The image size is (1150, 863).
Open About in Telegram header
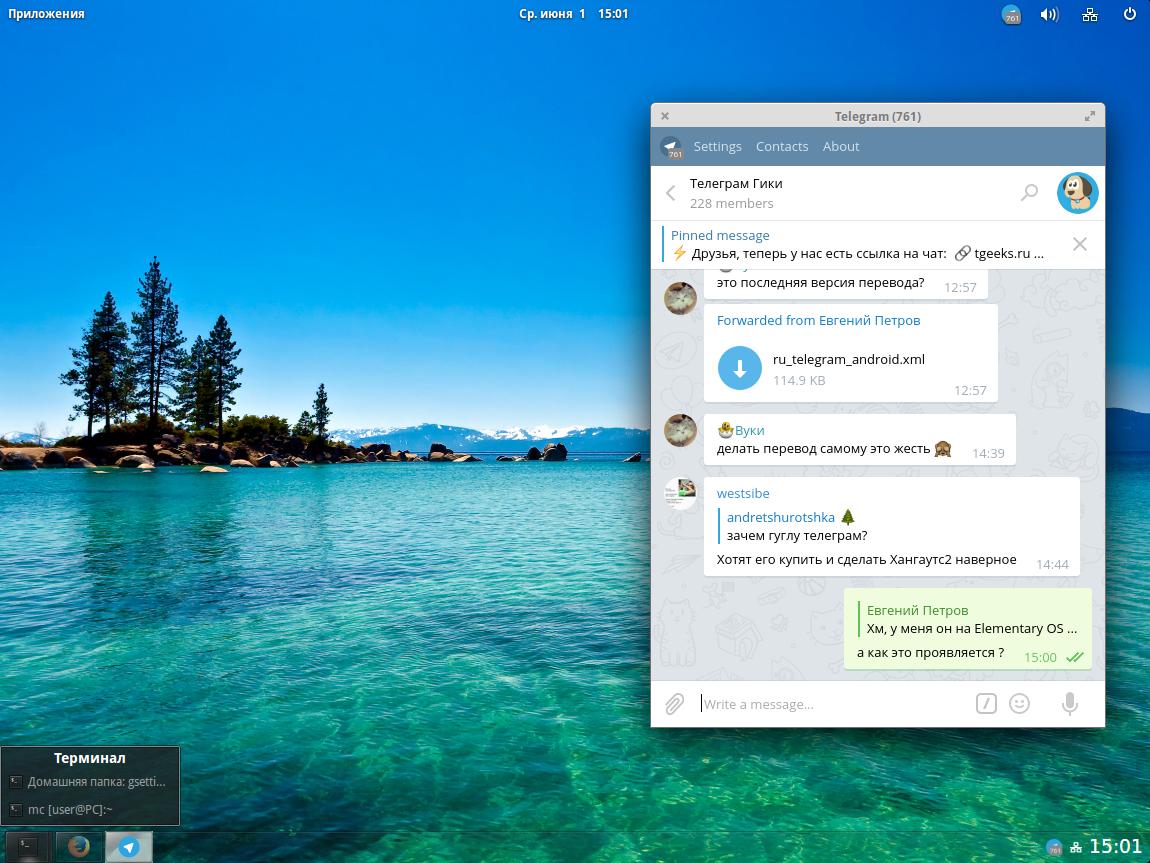[840, 147]
